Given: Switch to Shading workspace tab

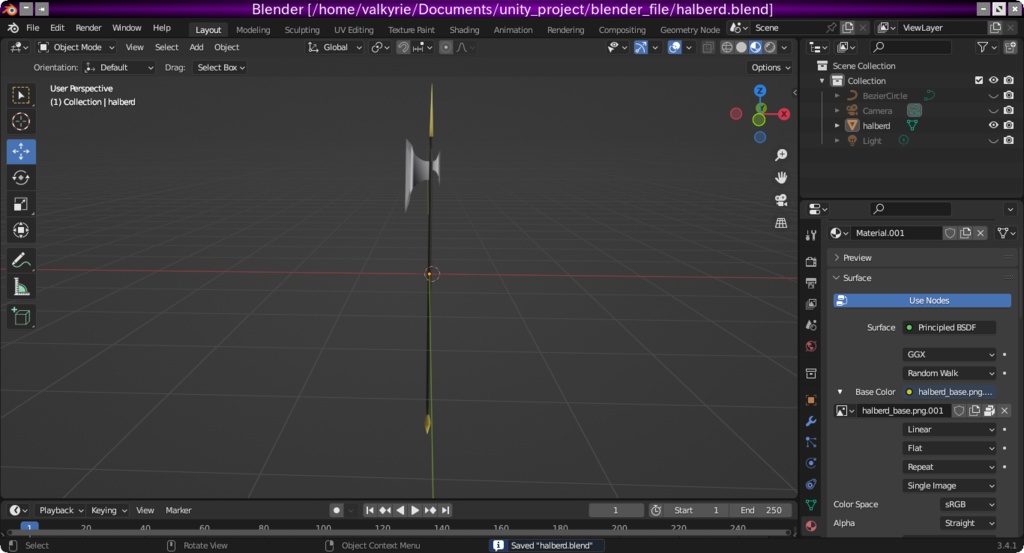Looking at the screenshot, I should tap(464, 29).
